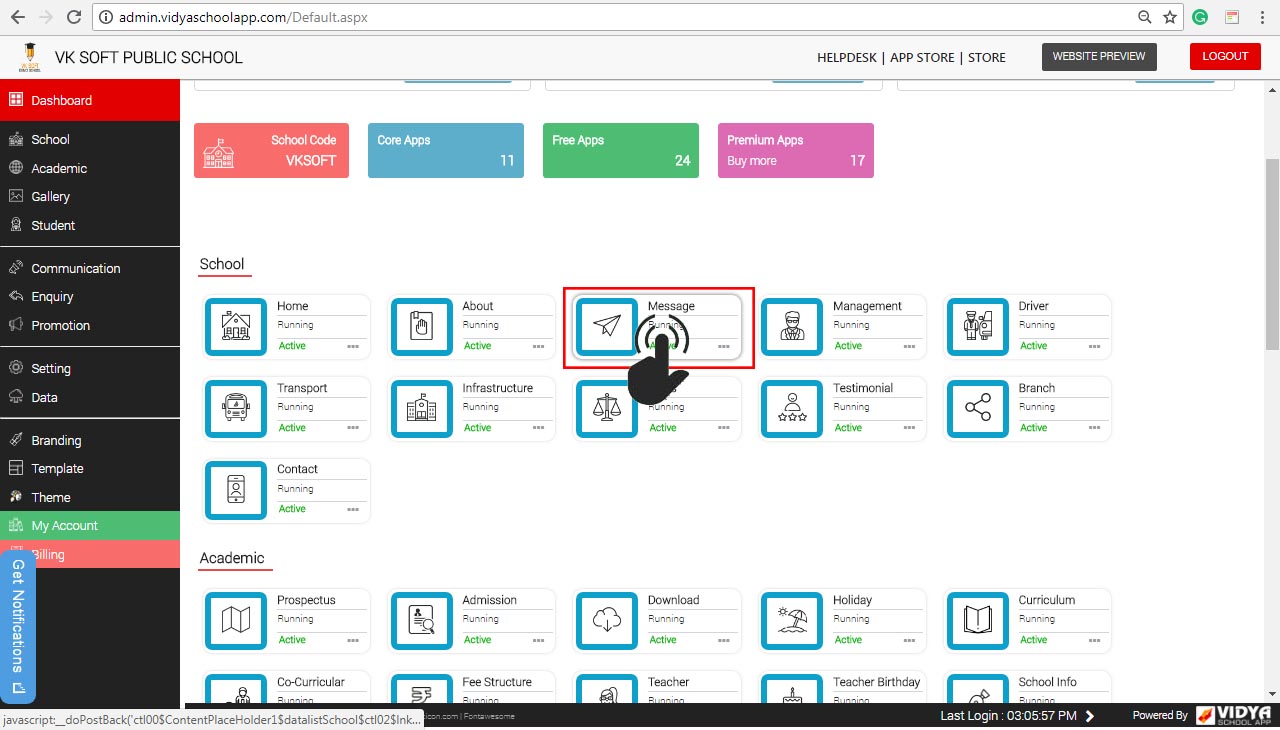
Task: Open Enquiry in the sidebar
Action: point(90,296)
